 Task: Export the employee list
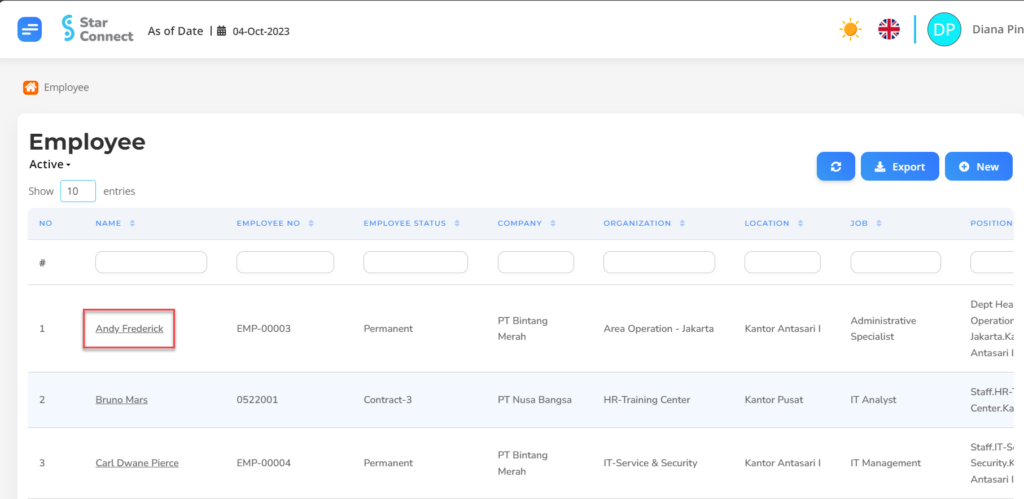900,167
